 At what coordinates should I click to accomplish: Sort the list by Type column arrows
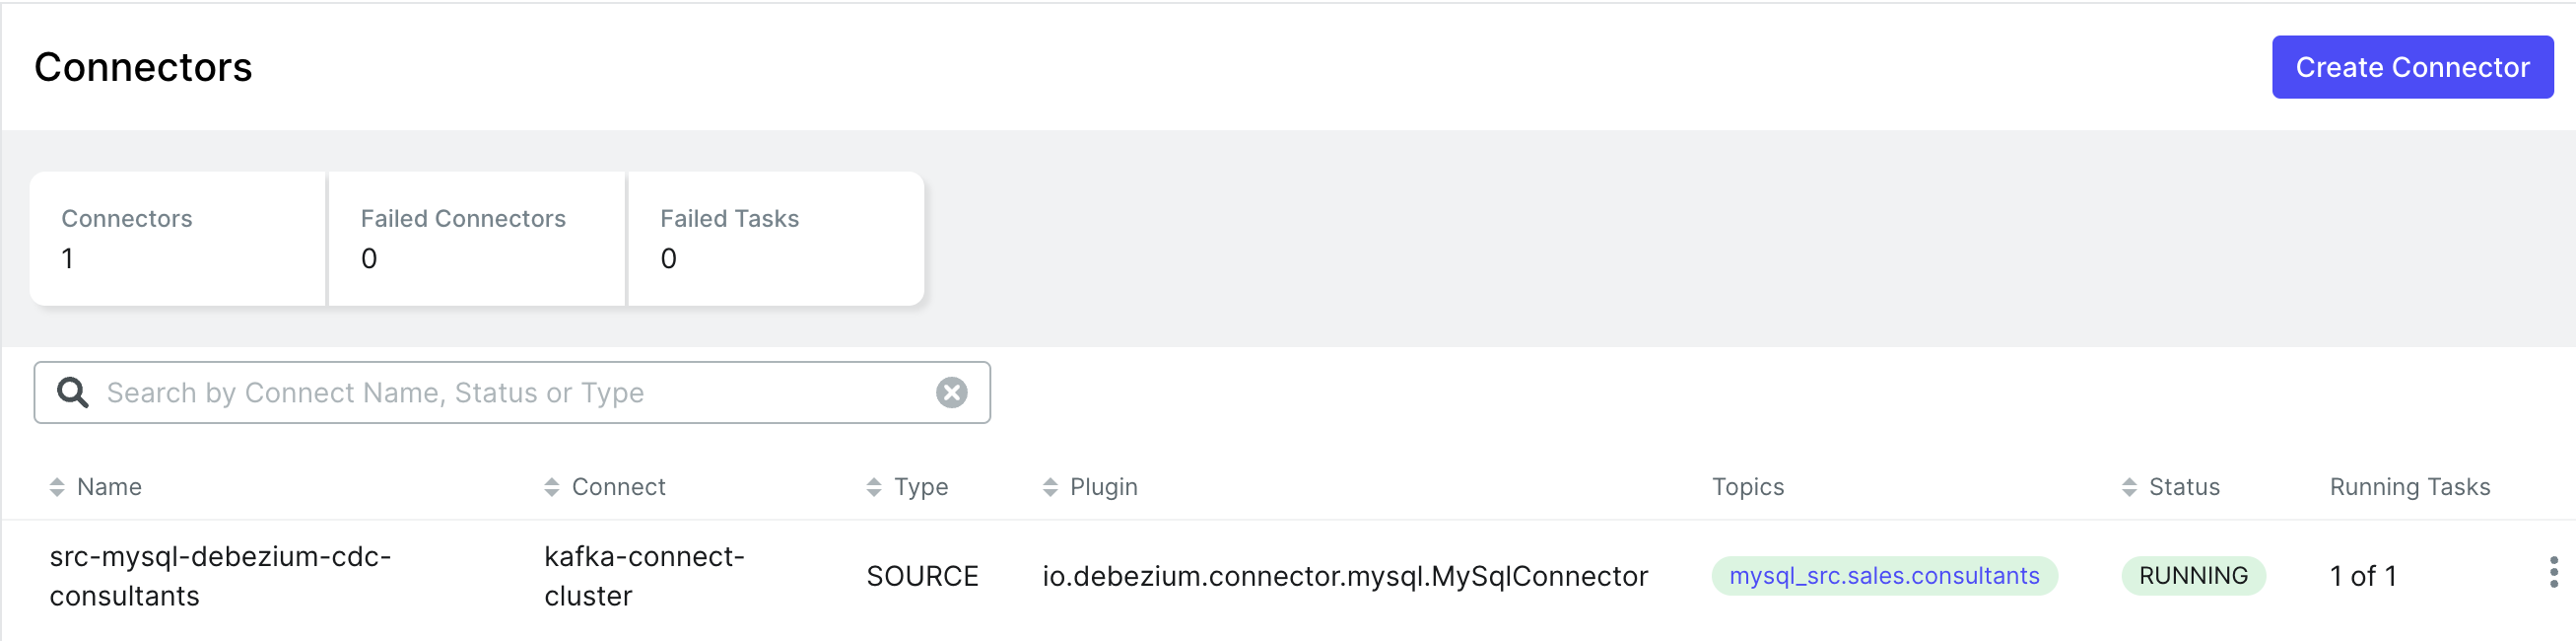[x=874, y=487]
